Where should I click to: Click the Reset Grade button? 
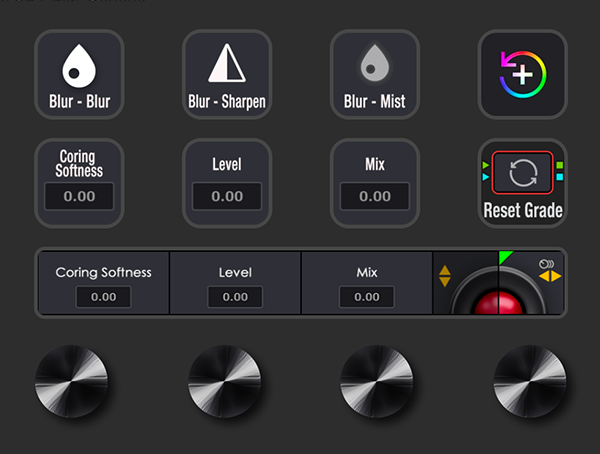pos(522,183)
